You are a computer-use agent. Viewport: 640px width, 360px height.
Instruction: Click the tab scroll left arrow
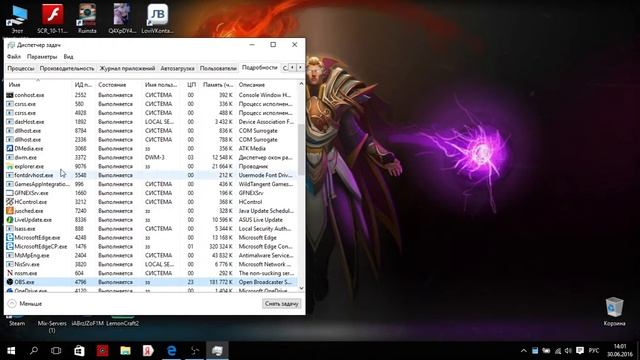(292, 67)
